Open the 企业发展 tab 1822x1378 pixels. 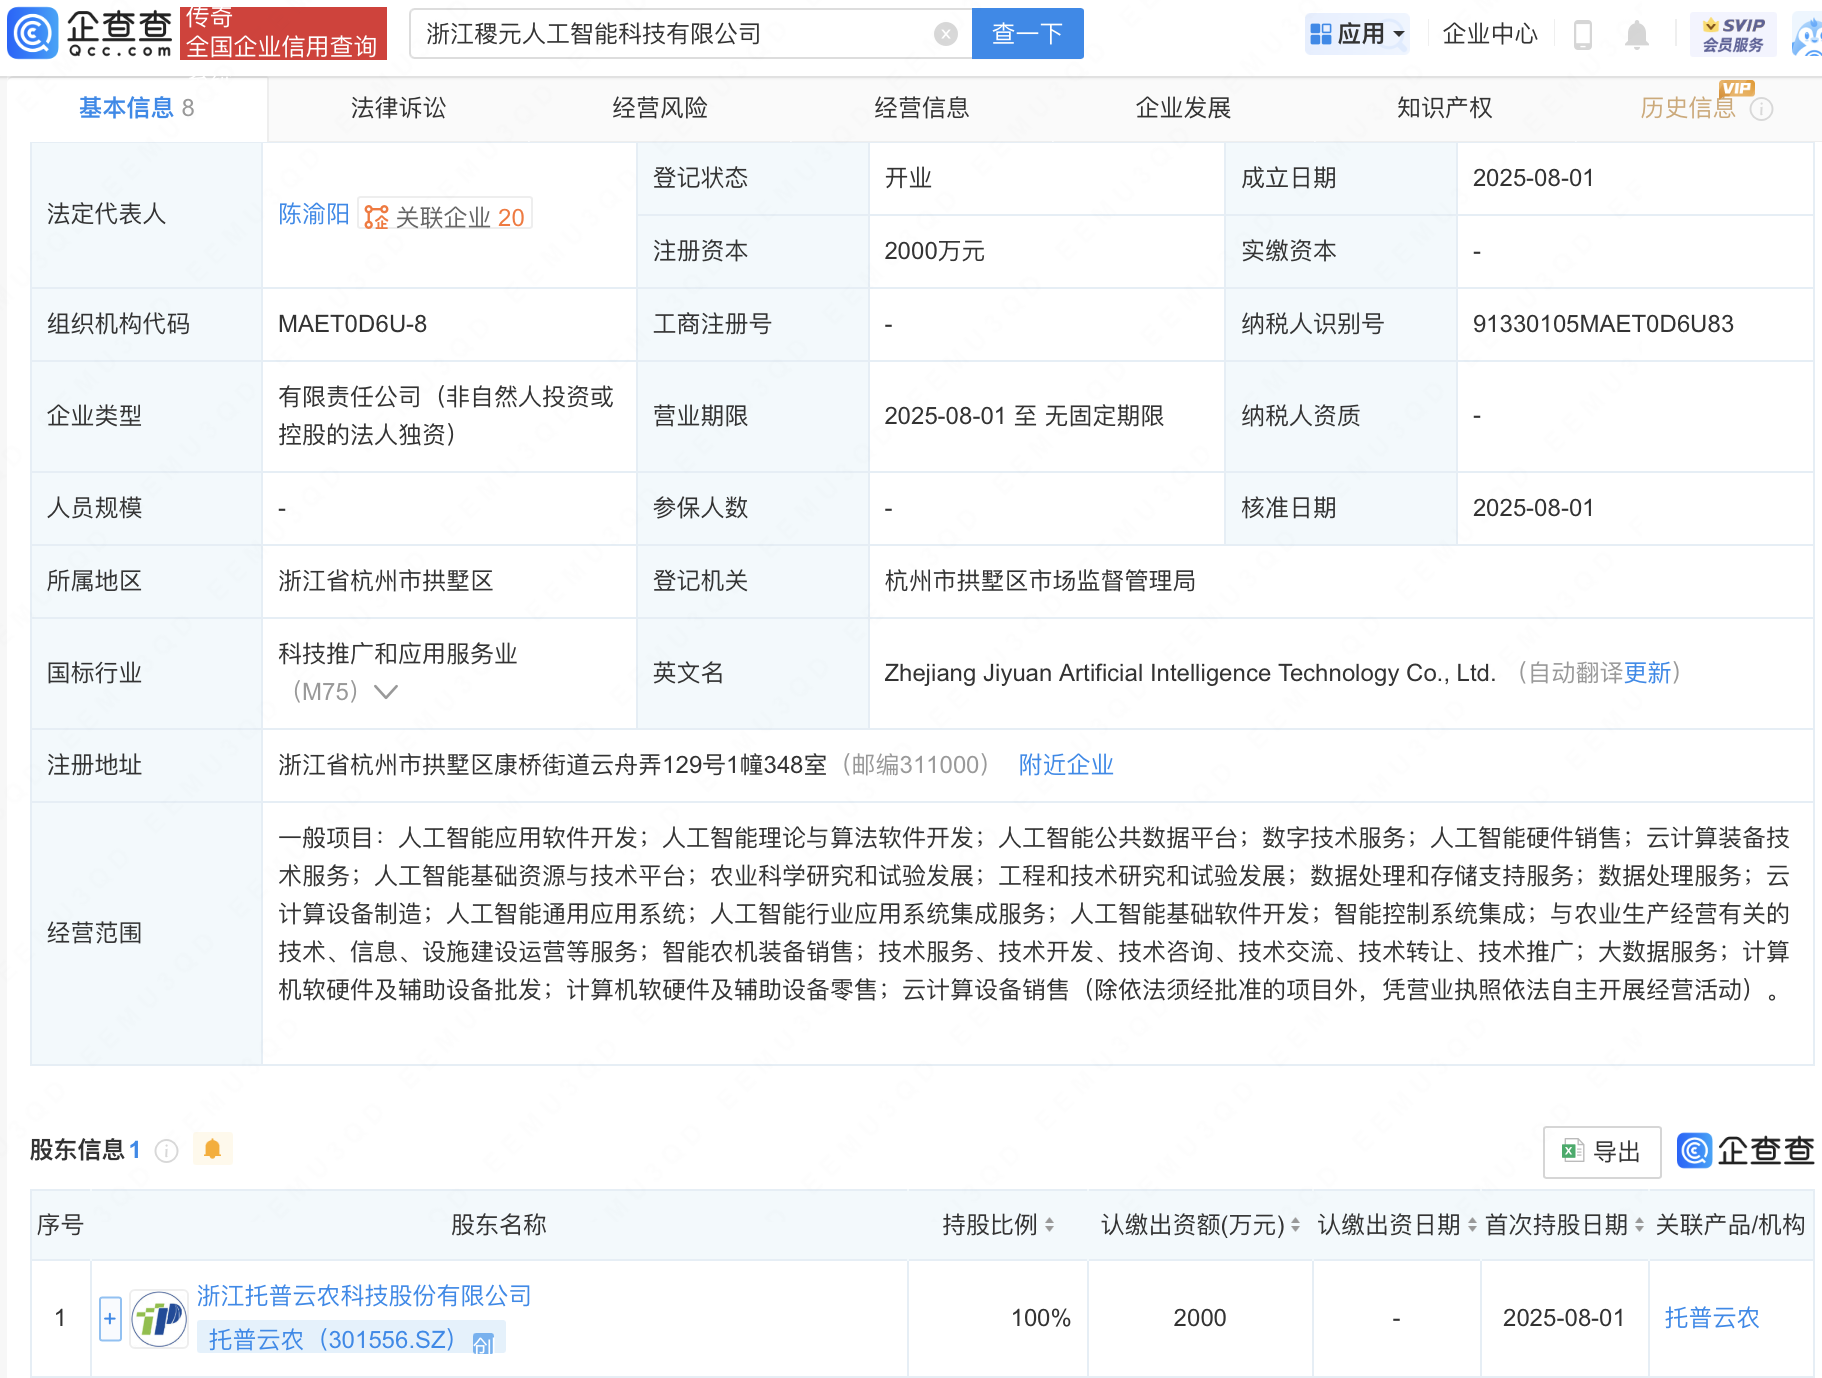(1183, 108)
